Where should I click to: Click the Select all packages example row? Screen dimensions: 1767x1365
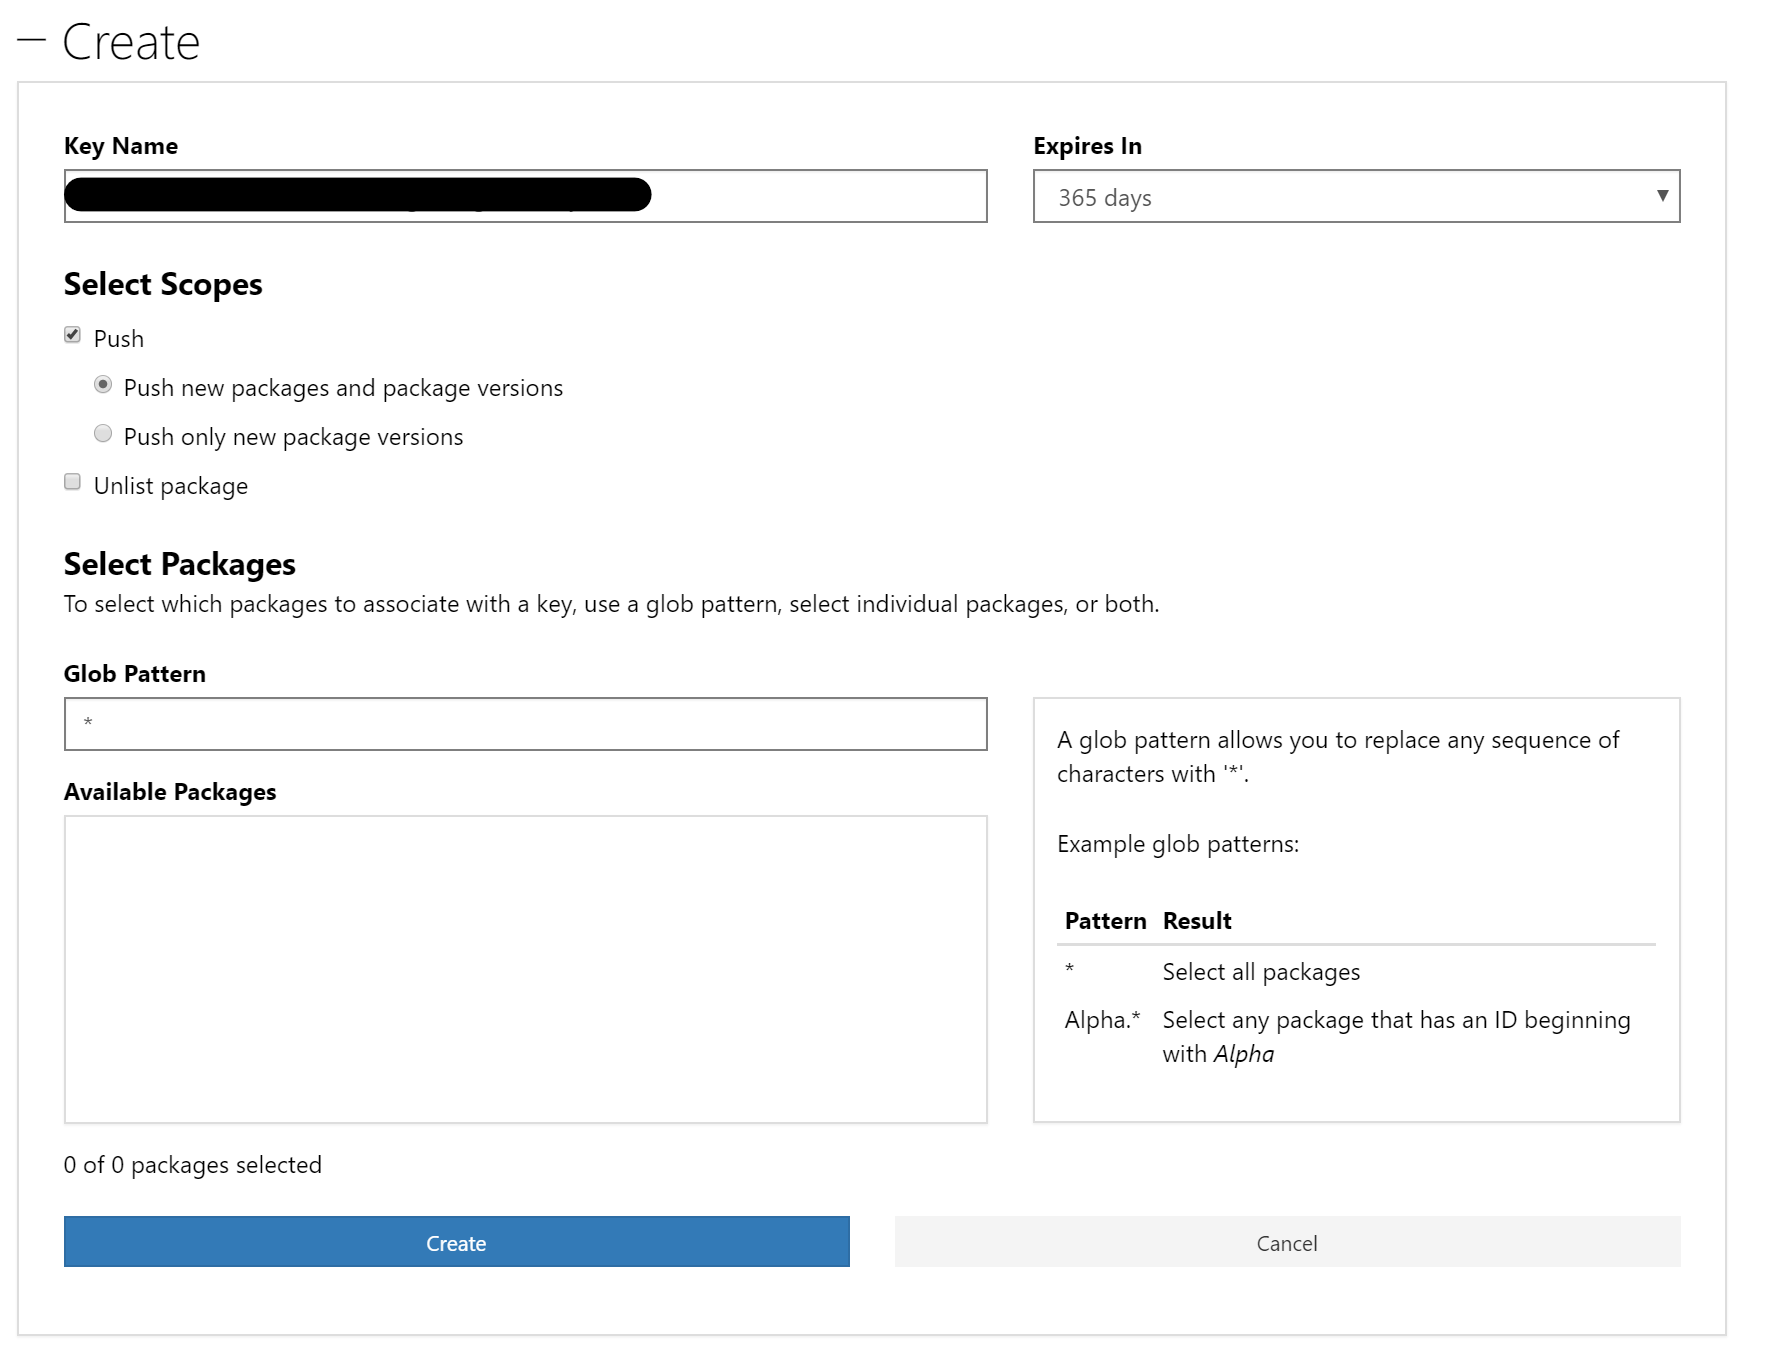(x=1261, y=972)
